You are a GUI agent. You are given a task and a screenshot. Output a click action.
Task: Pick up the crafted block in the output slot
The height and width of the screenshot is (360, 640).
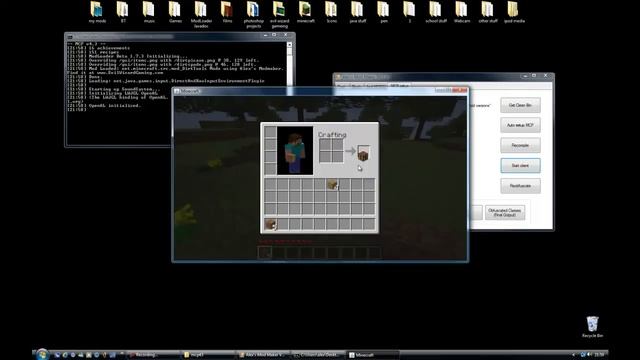(363, 153)
